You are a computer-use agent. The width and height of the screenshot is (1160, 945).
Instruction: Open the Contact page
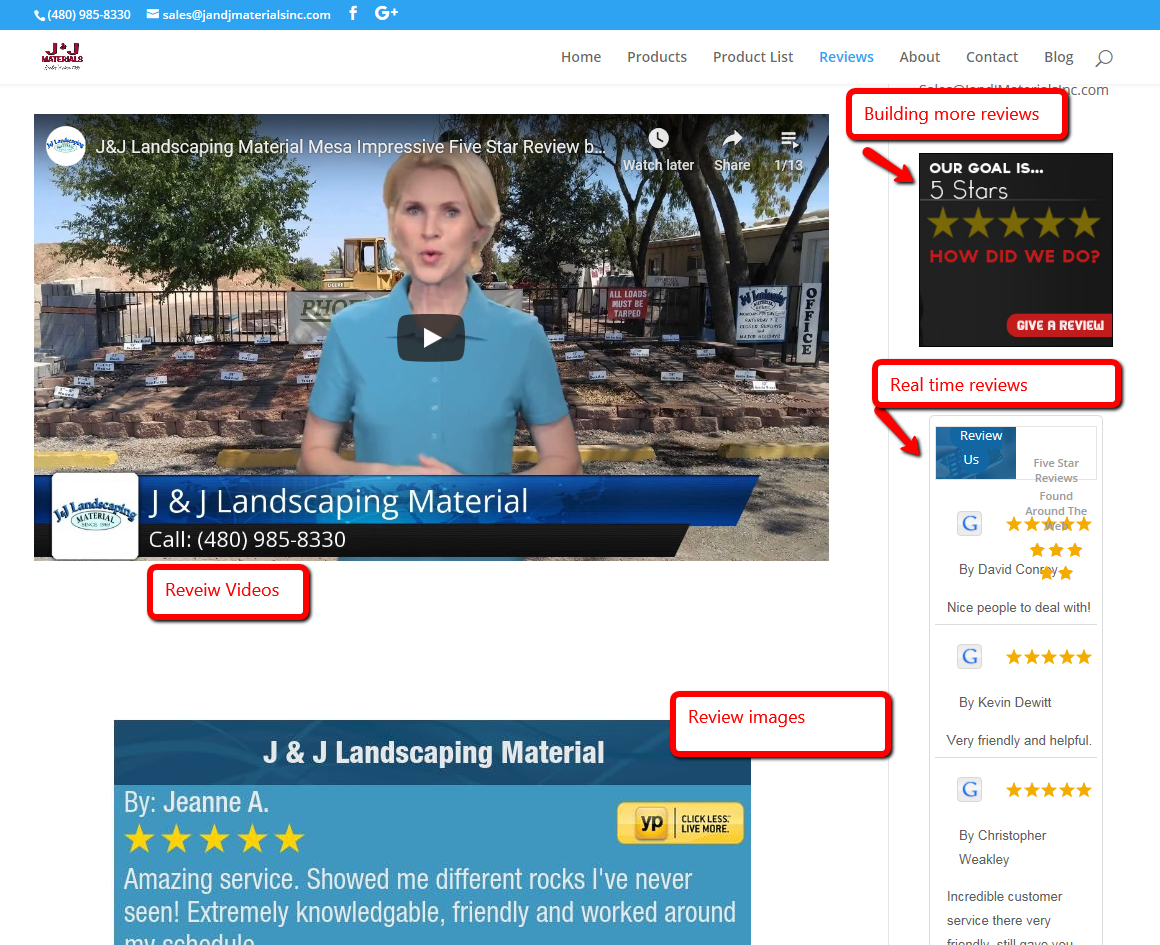coord(992,57)
